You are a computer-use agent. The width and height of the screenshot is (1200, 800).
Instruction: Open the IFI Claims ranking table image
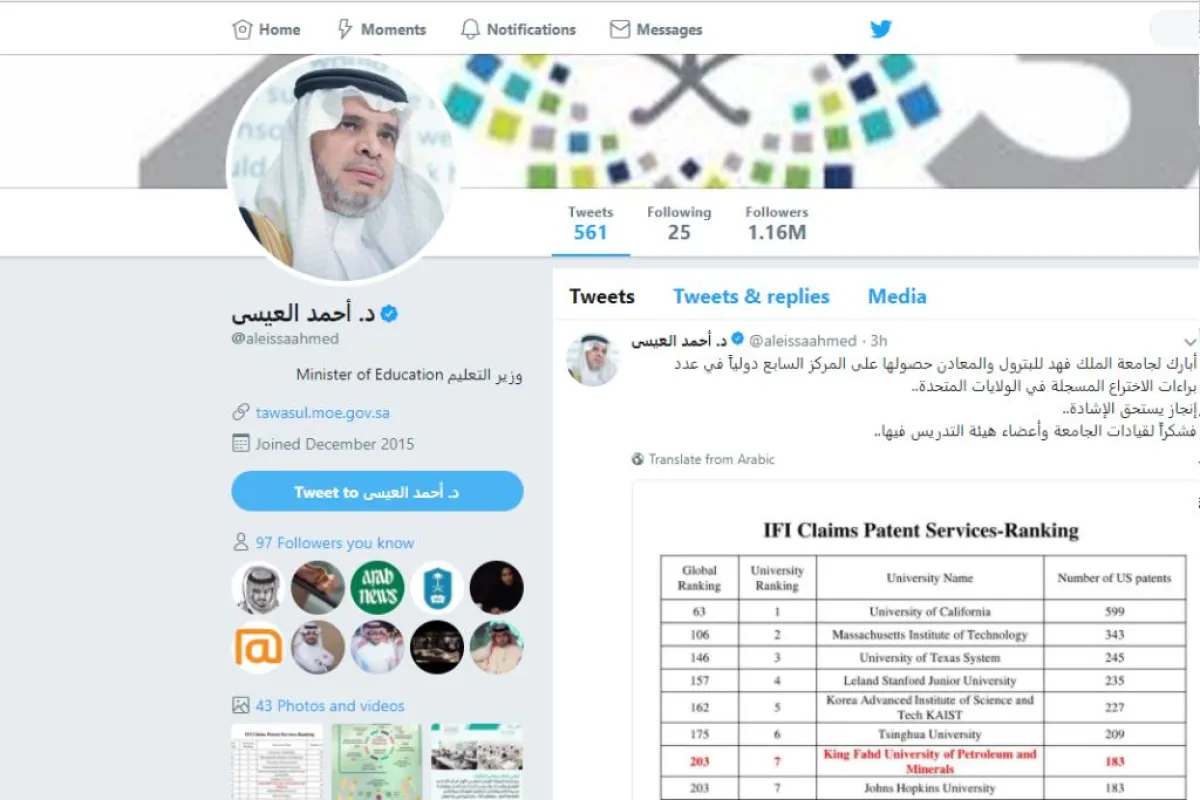click(914, 640)
